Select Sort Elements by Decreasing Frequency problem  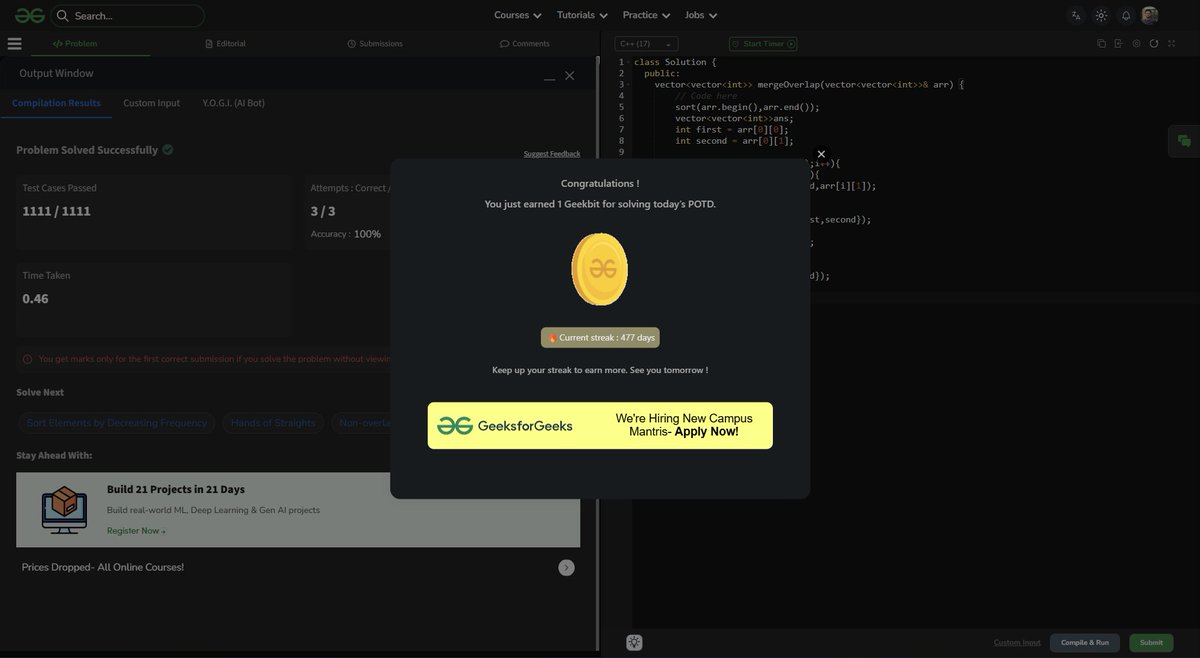(x=117, y=423)
